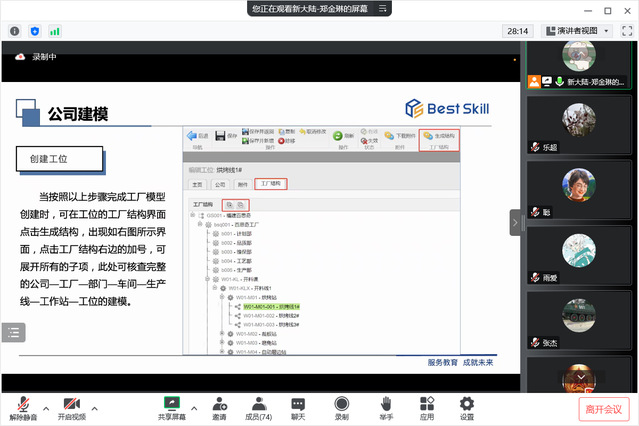
Task: Raise hand with 举手 icon
Action: pyautogui.click(x=386, y=406)
